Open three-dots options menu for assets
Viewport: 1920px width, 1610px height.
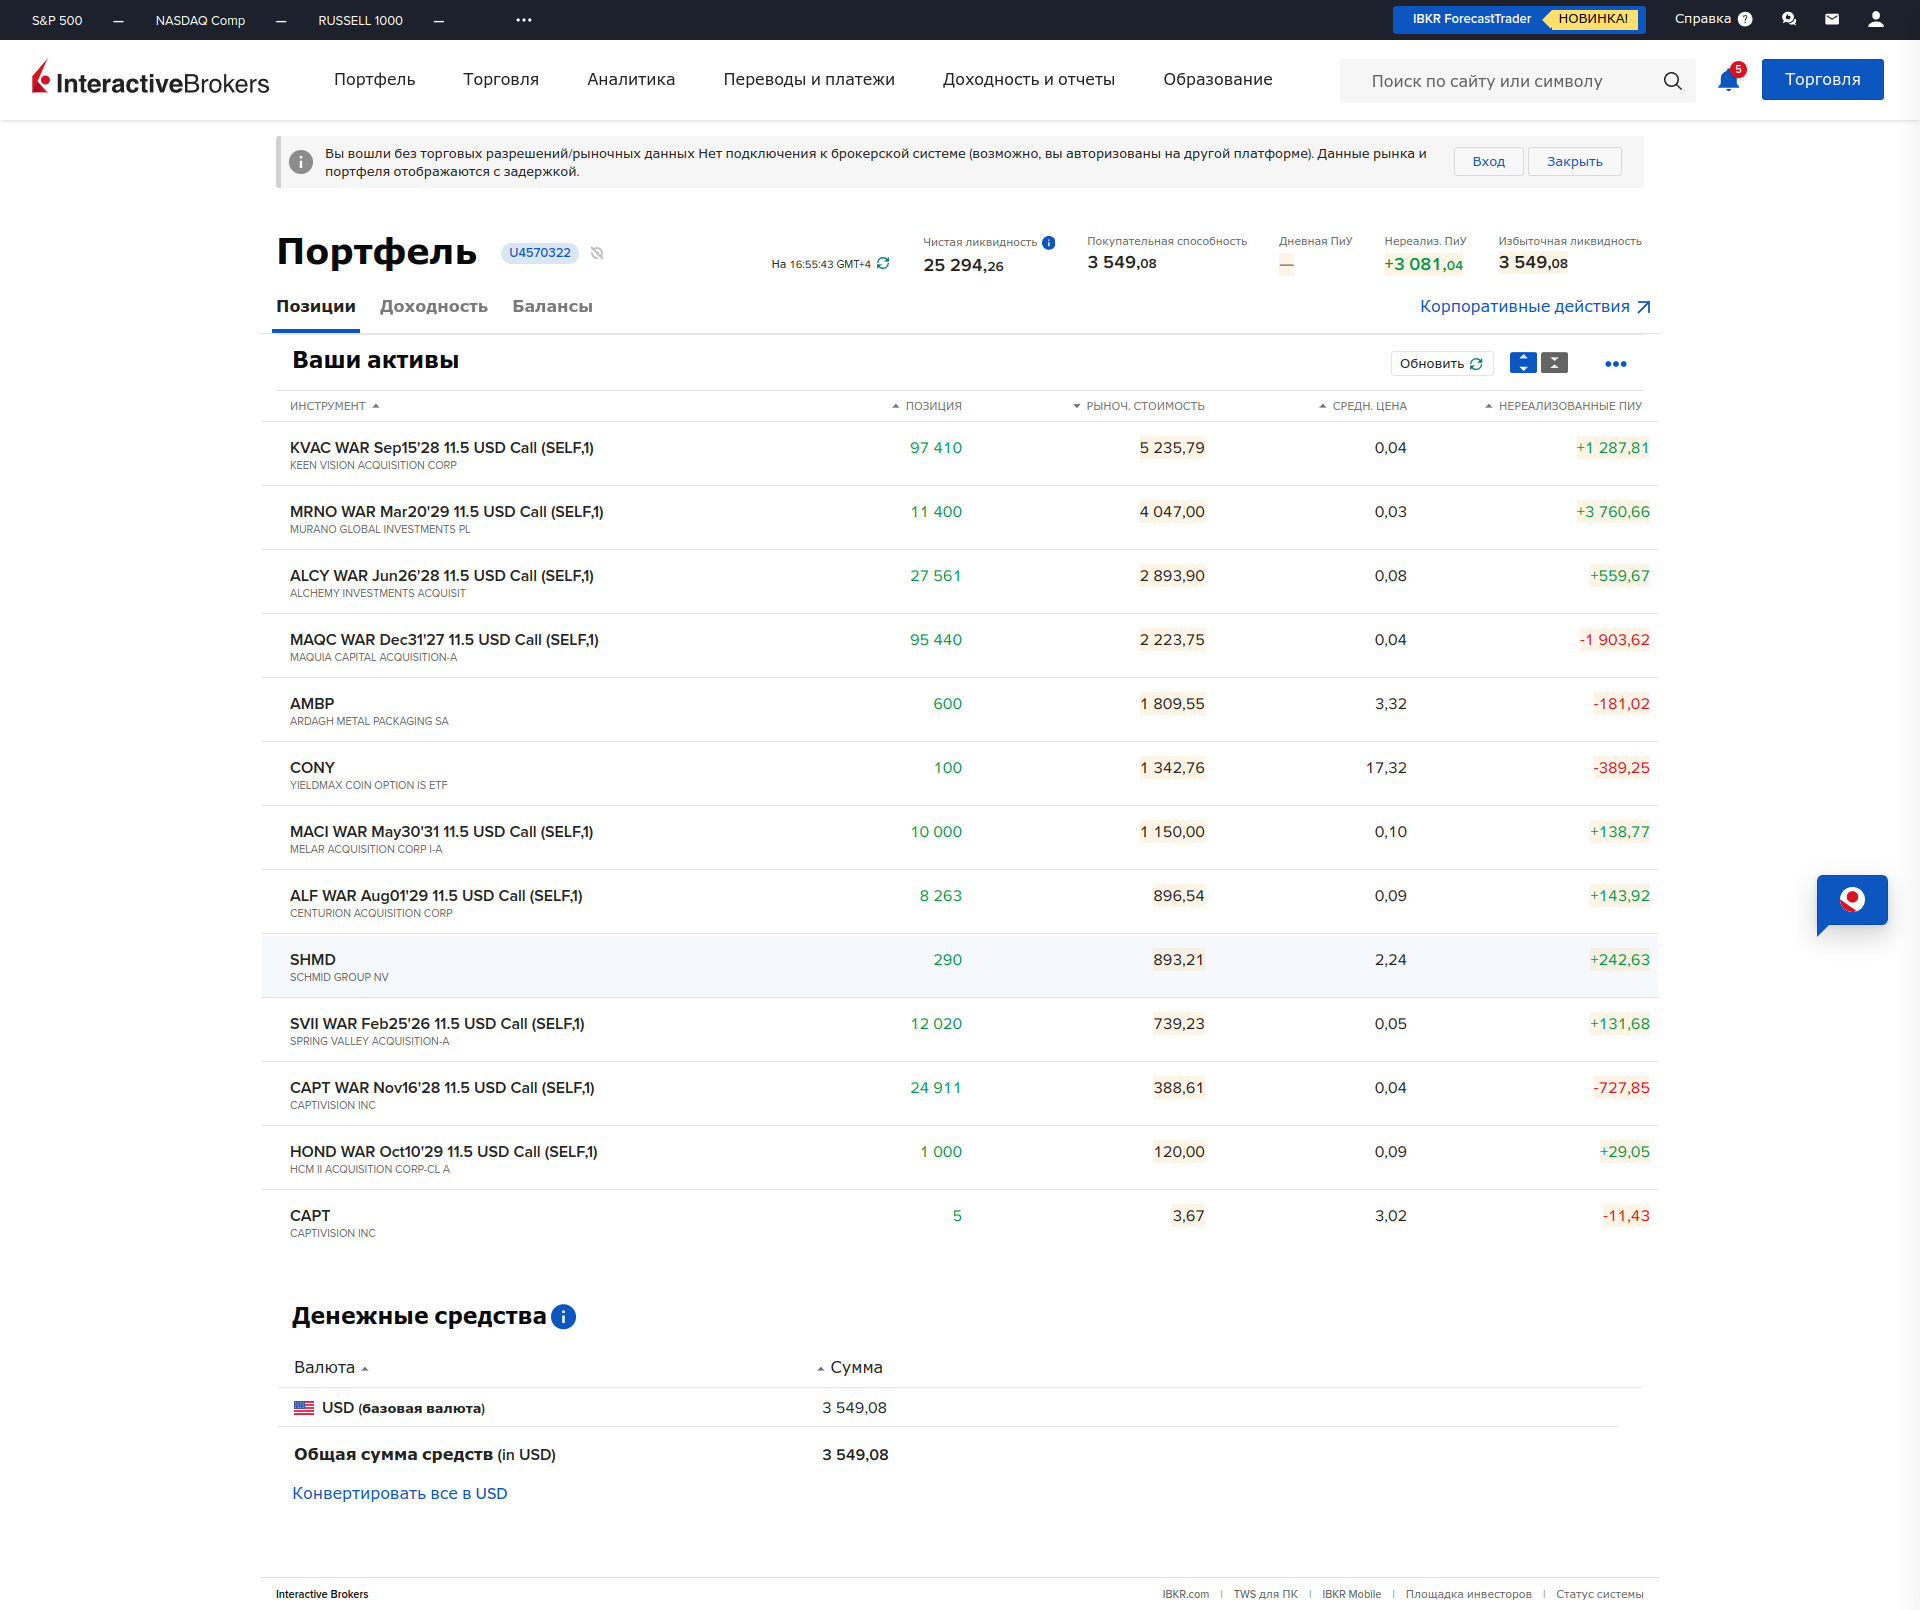1615,364
